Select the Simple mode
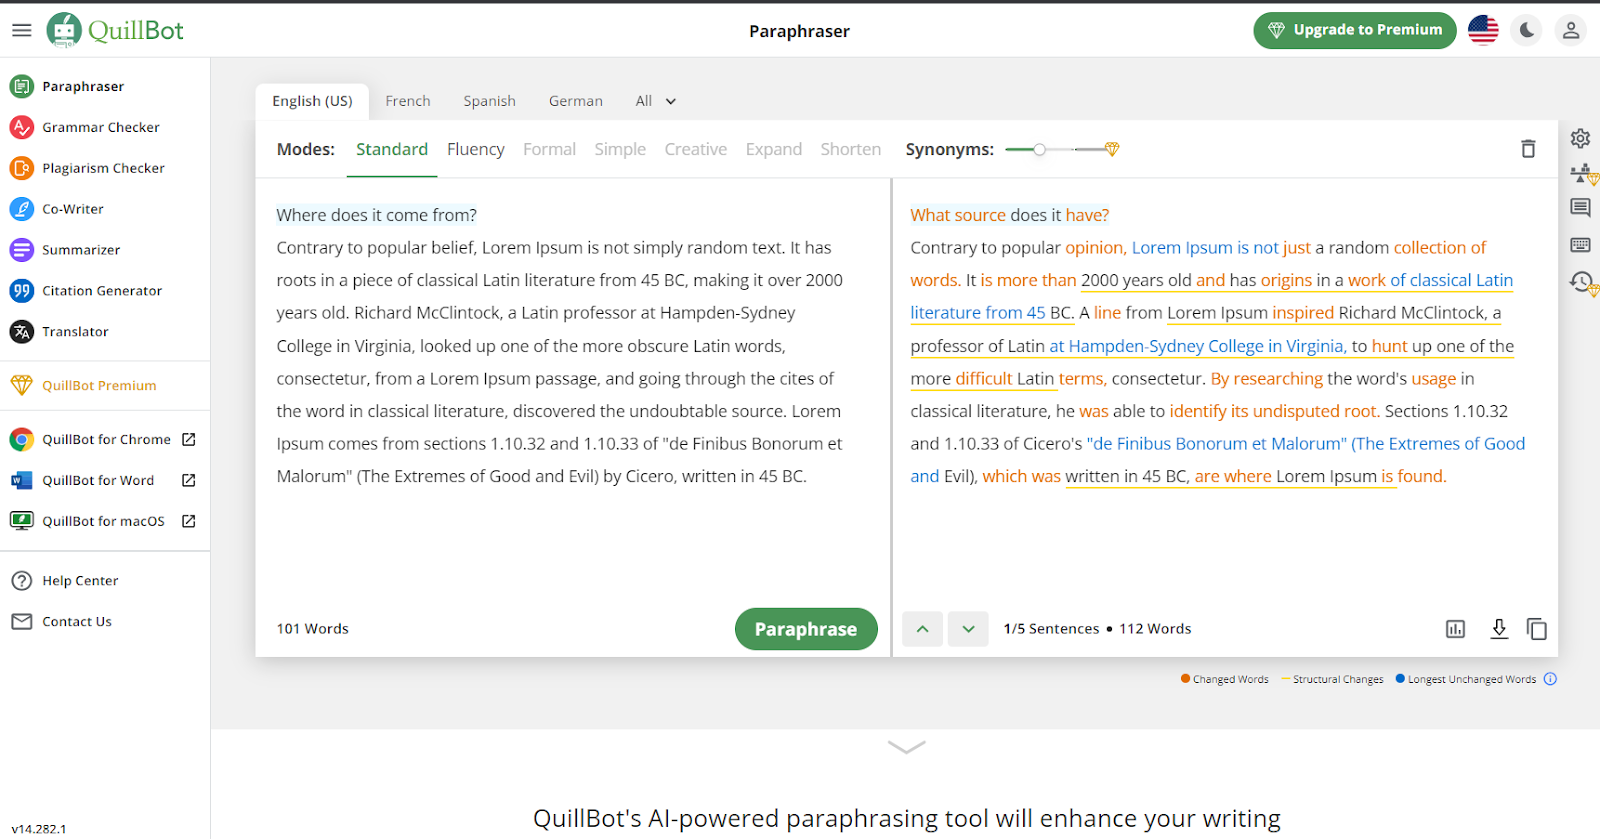The width and height of the screenshot is (1600, 839). pyautogui.click(x=620, y=149)
